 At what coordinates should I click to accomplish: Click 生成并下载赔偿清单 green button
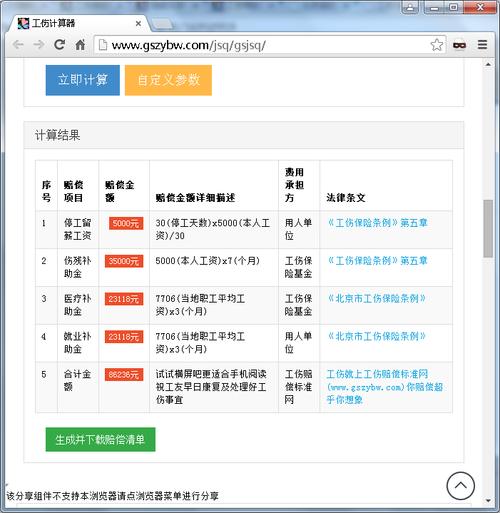tap(100, 440)
